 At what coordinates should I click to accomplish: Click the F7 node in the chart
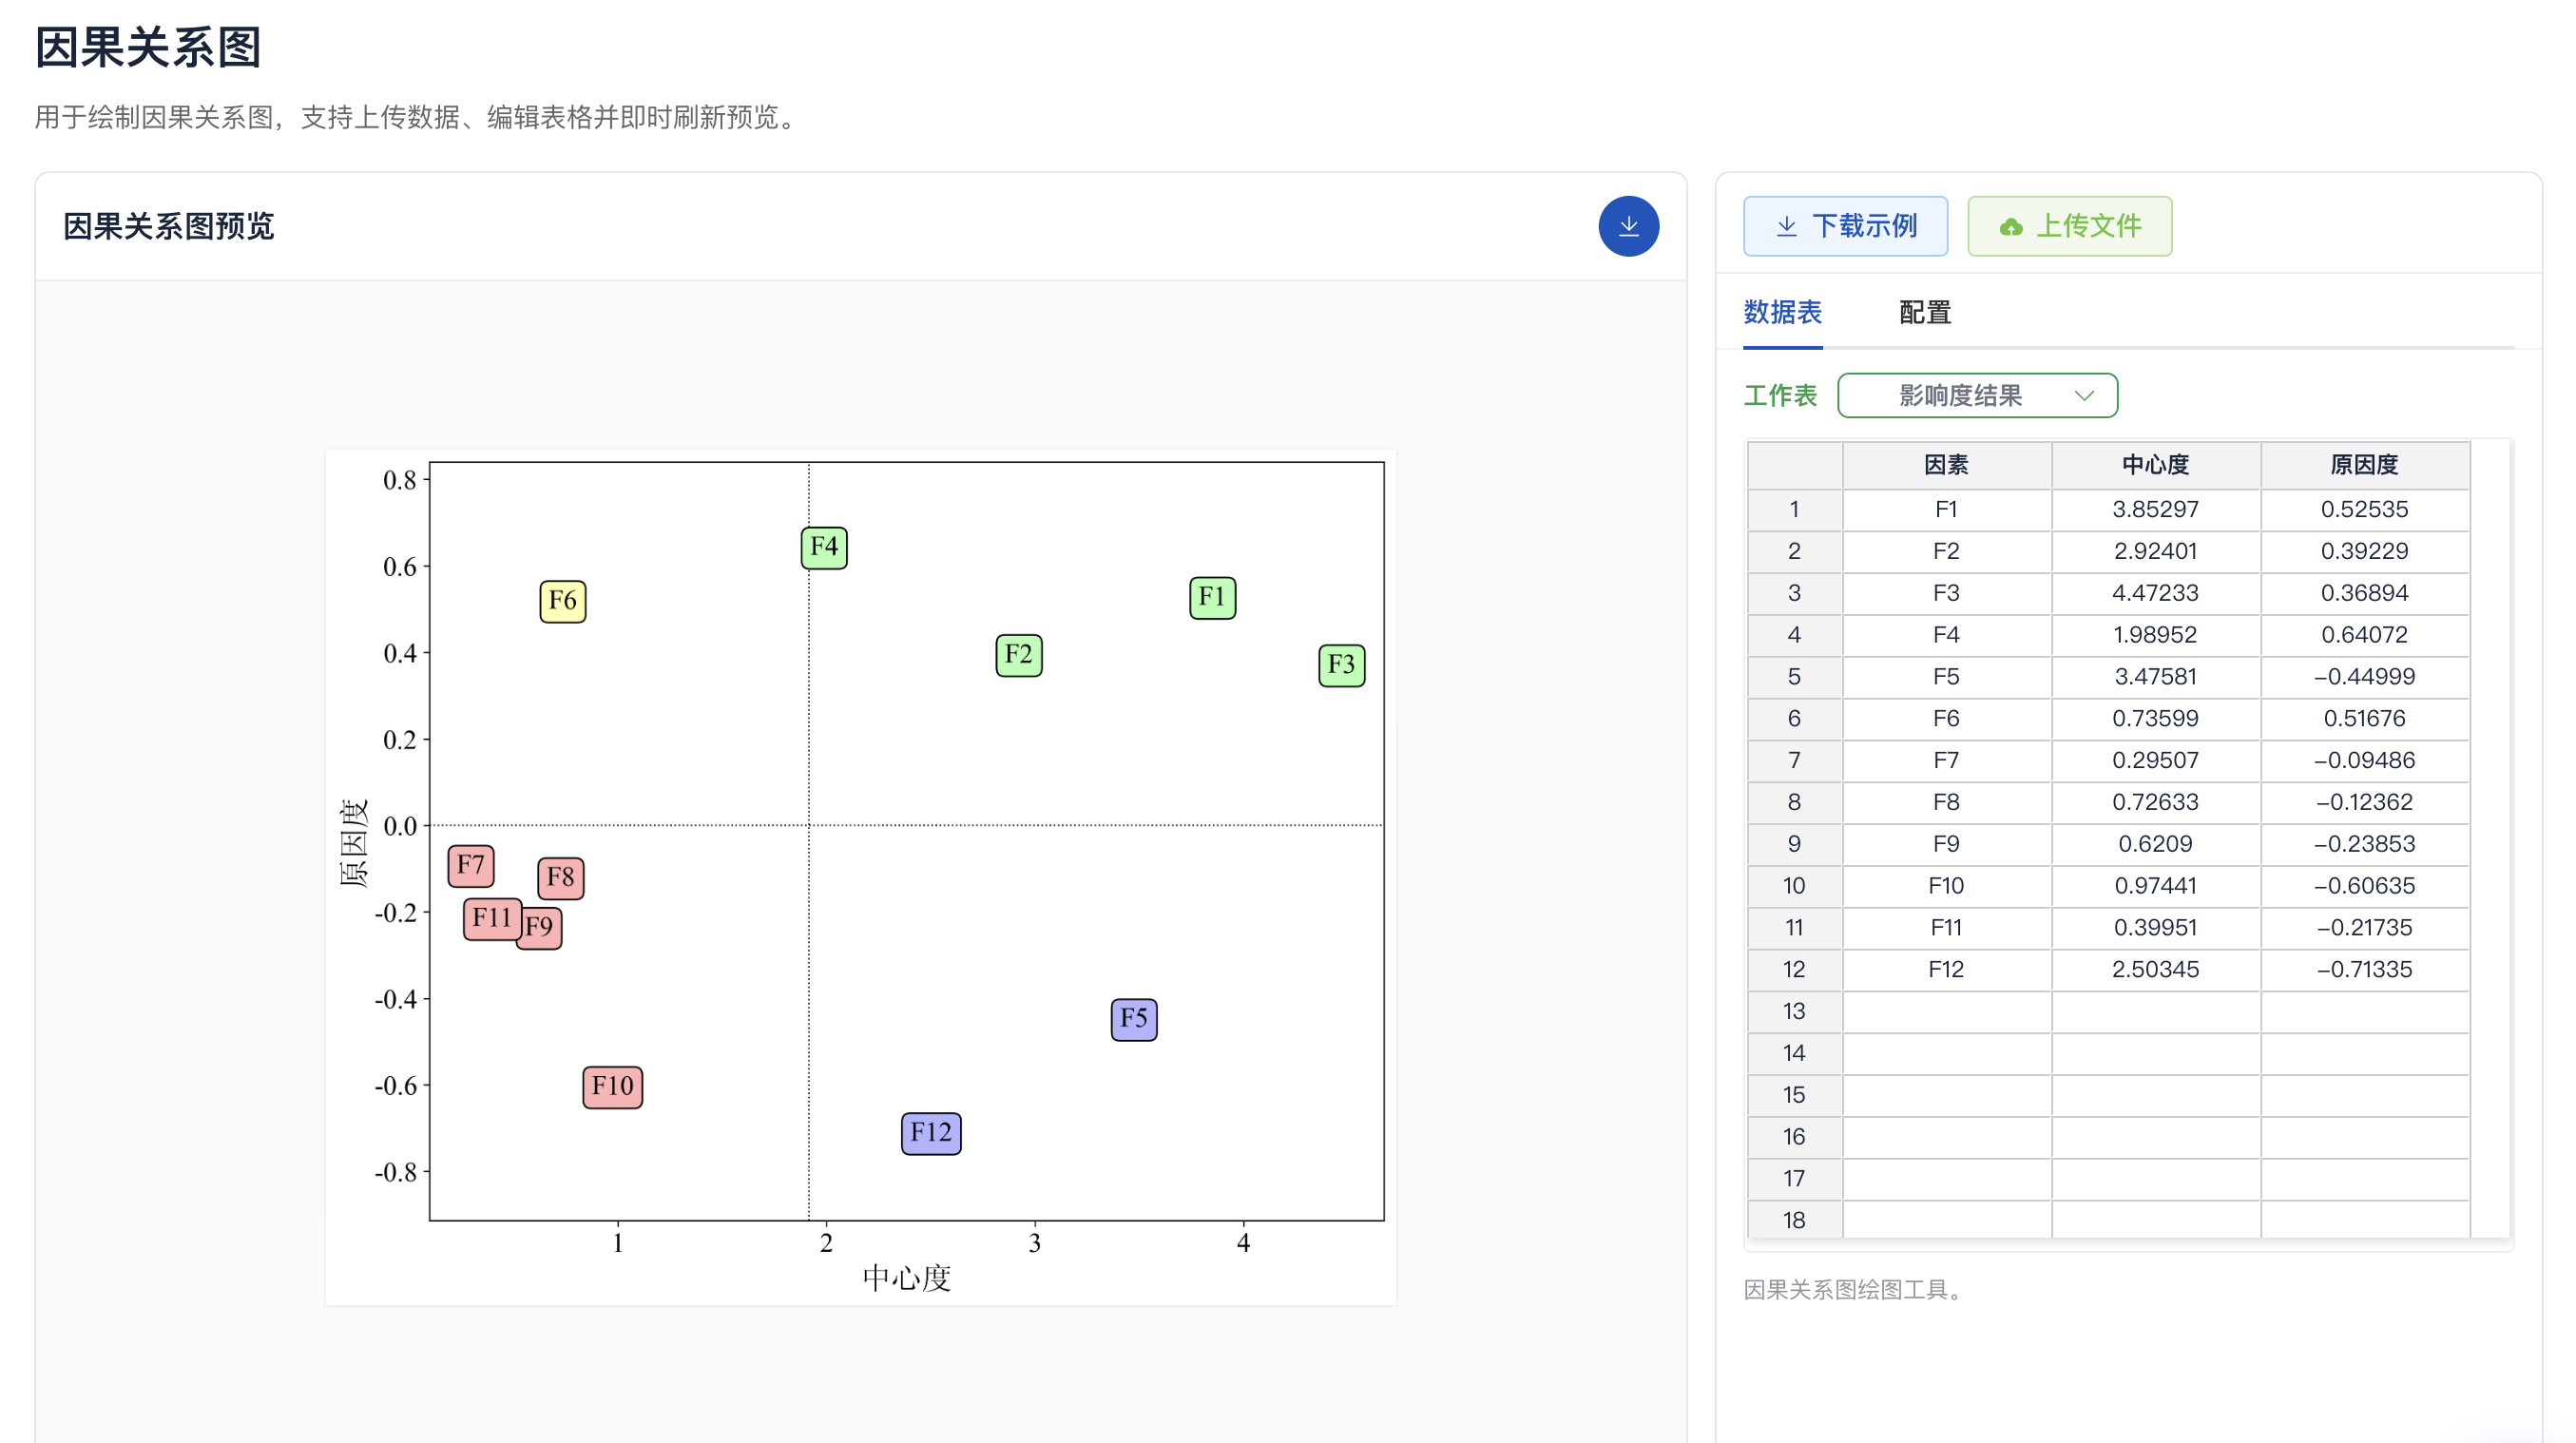tap(470, 865)
